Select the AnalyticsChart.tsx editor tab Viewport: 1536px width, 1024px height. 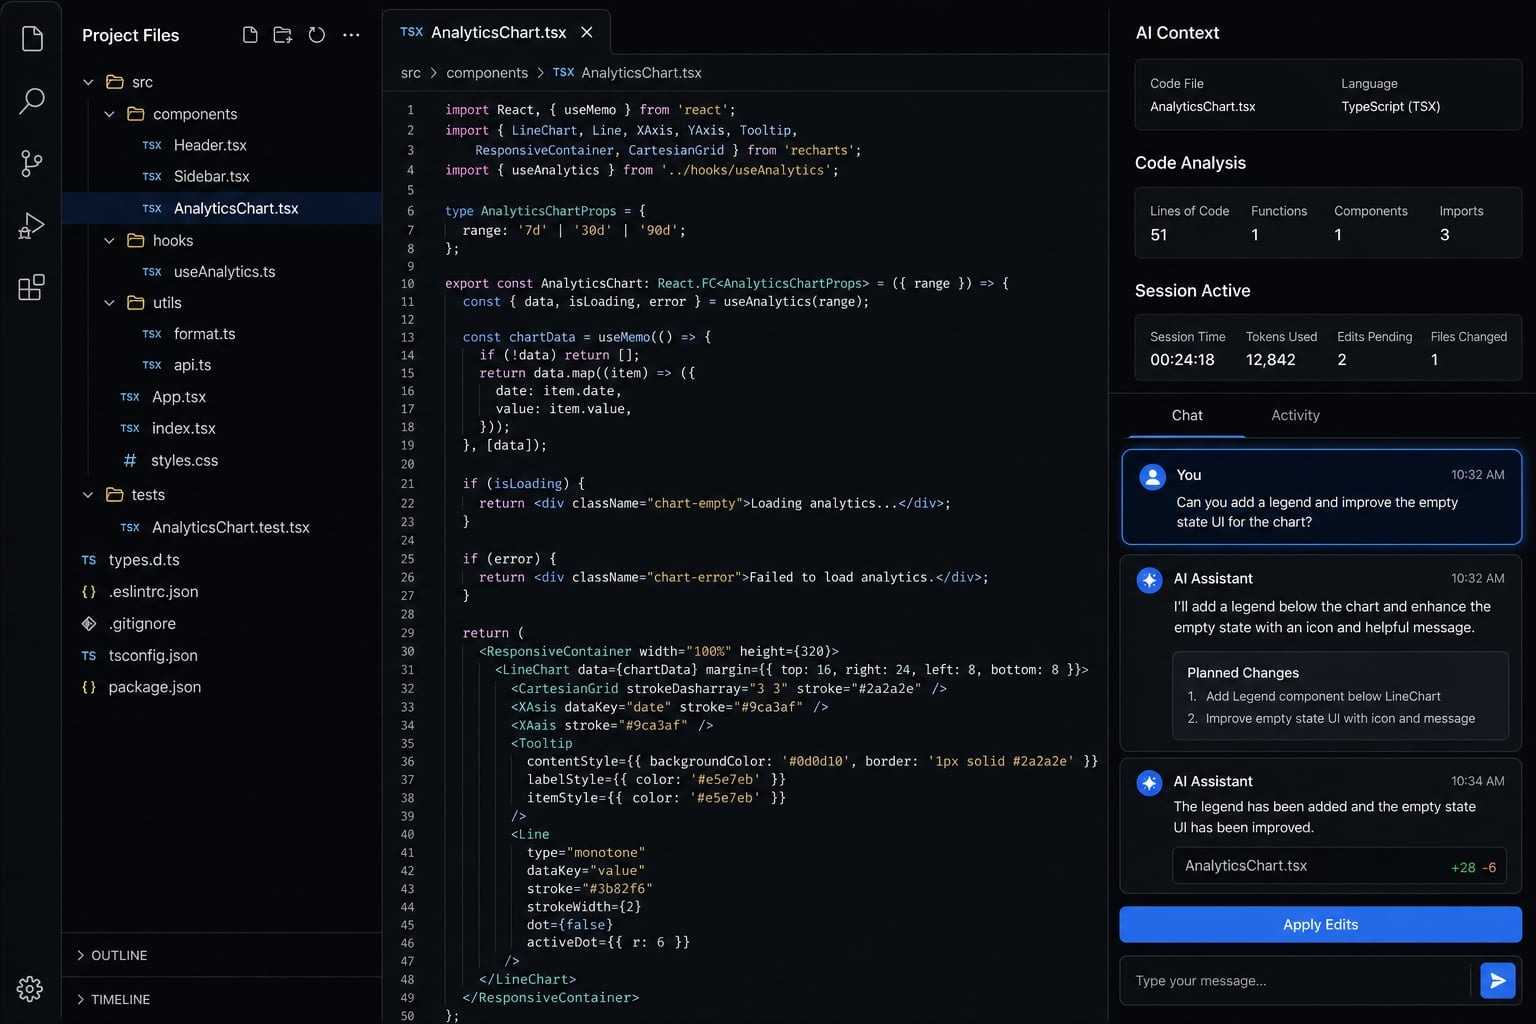point(497,32)
